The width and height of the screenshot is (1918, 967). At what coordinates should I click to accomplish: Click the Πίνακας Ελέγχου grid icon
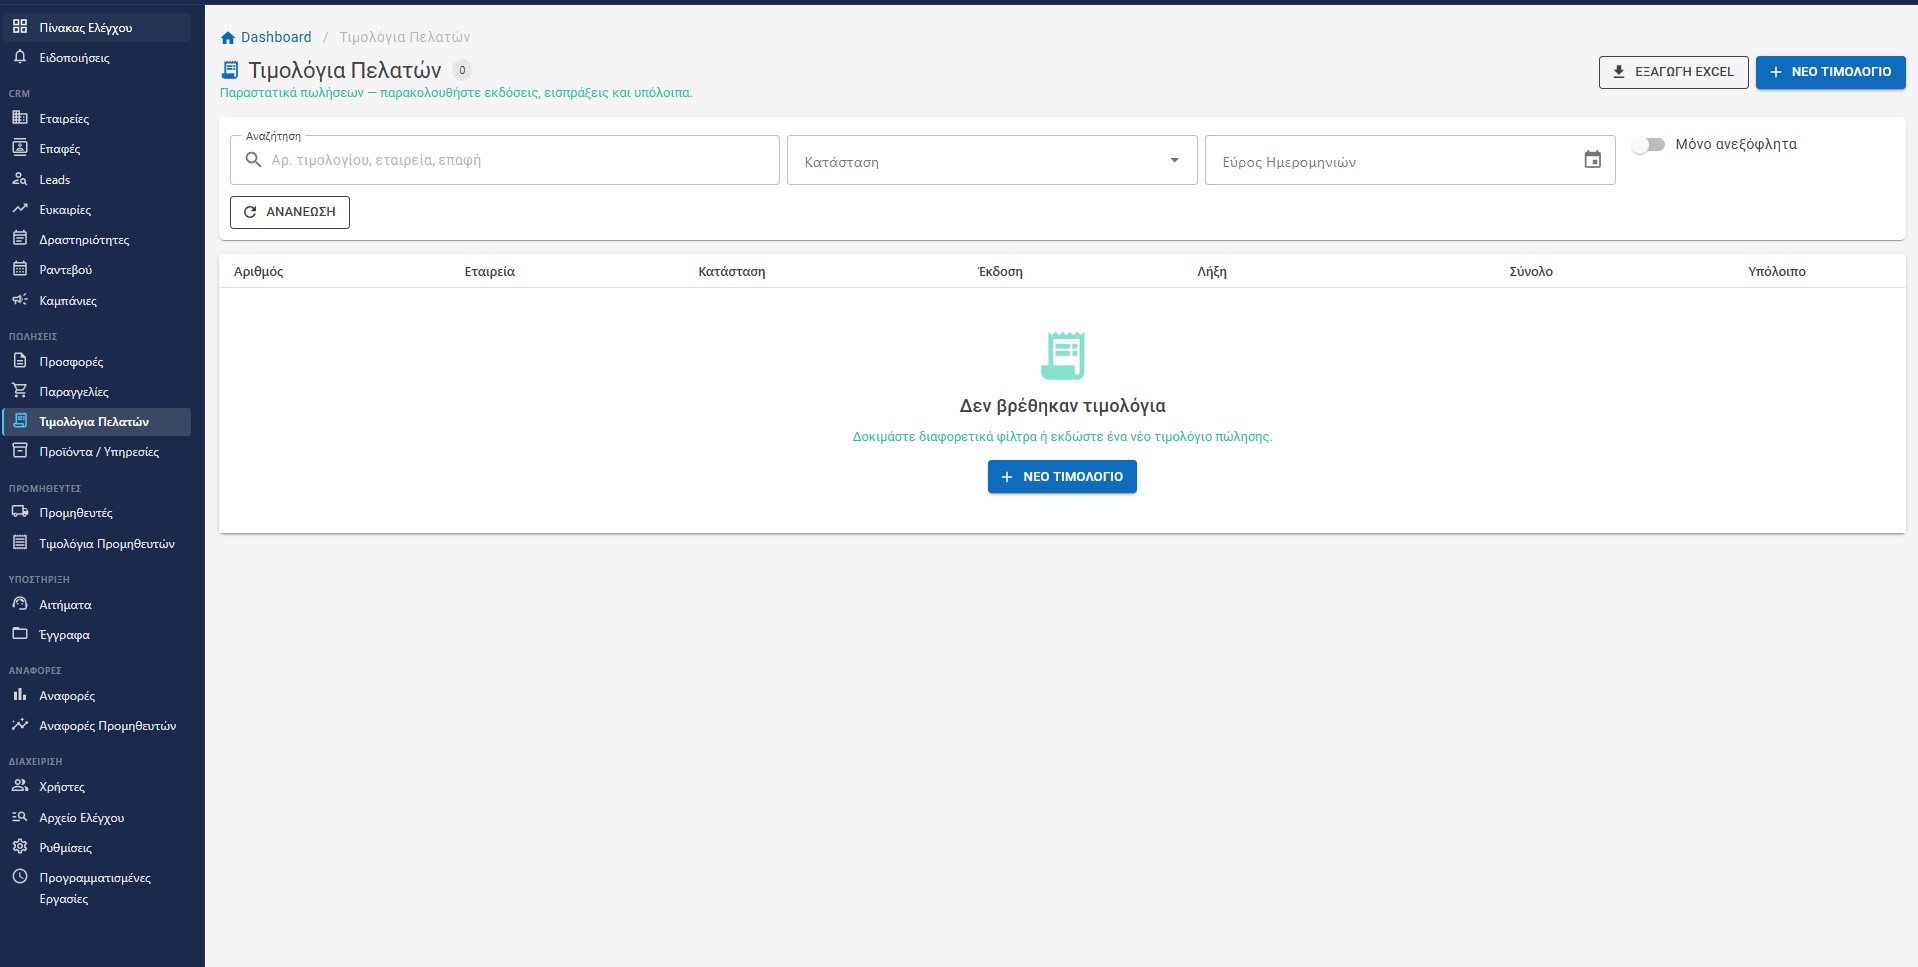(20, 27)
